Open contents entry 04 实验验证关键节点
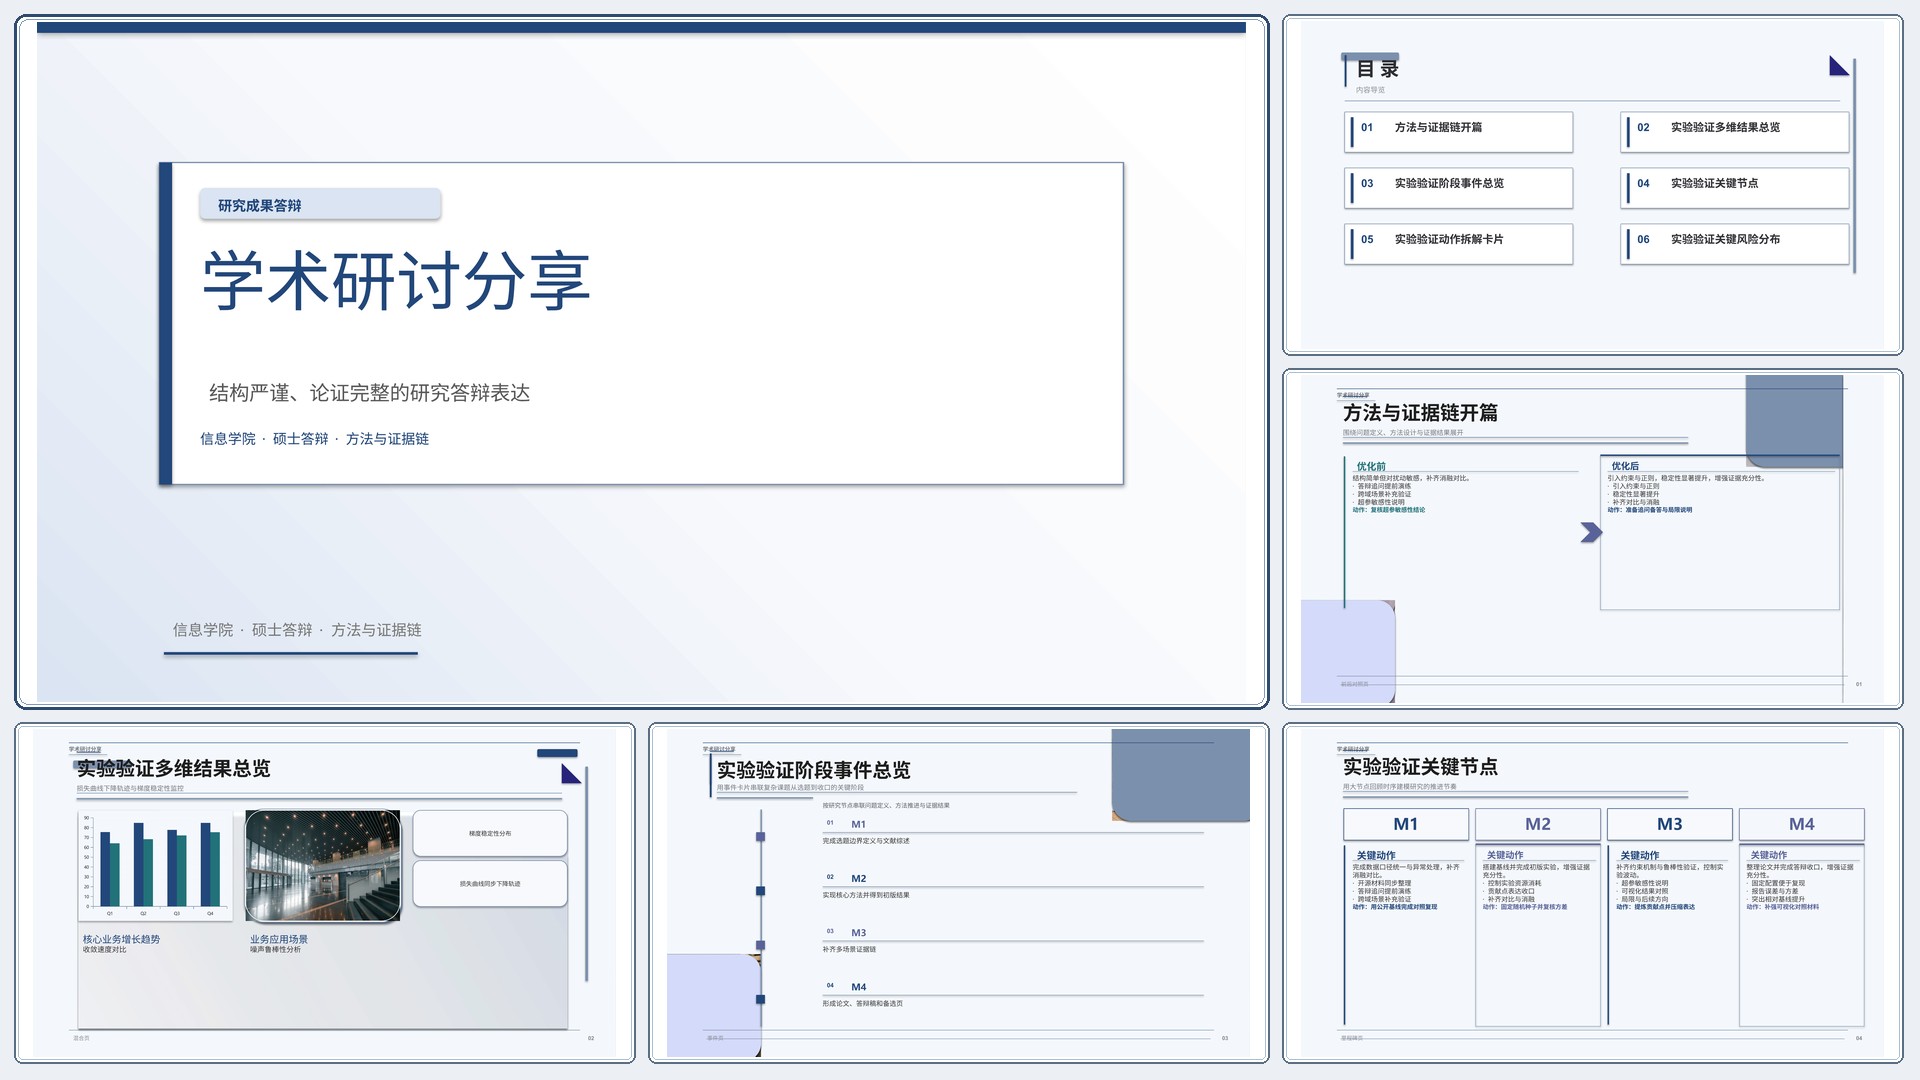The height and width of the screenshot is (1080, 1920). tap(1735, 188)
